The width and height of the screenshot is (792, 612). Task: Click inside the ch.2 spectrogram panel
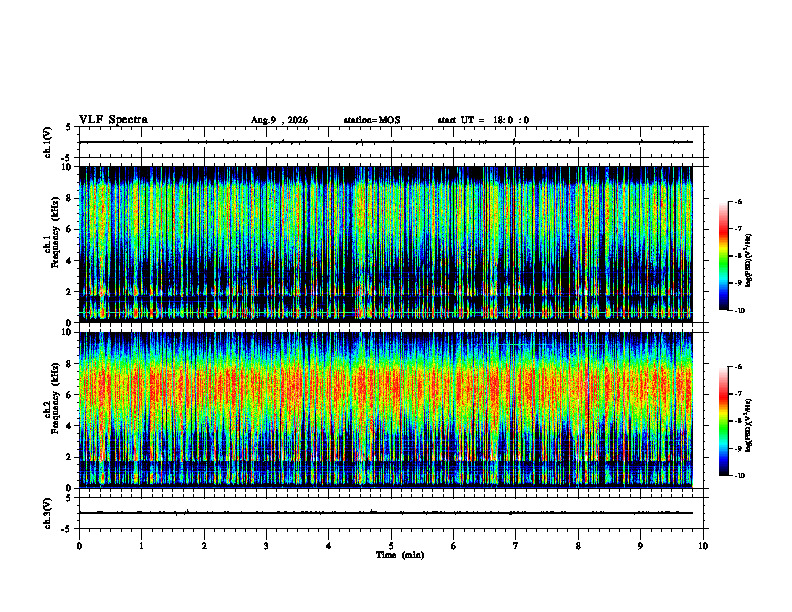(x=385, y=410)
